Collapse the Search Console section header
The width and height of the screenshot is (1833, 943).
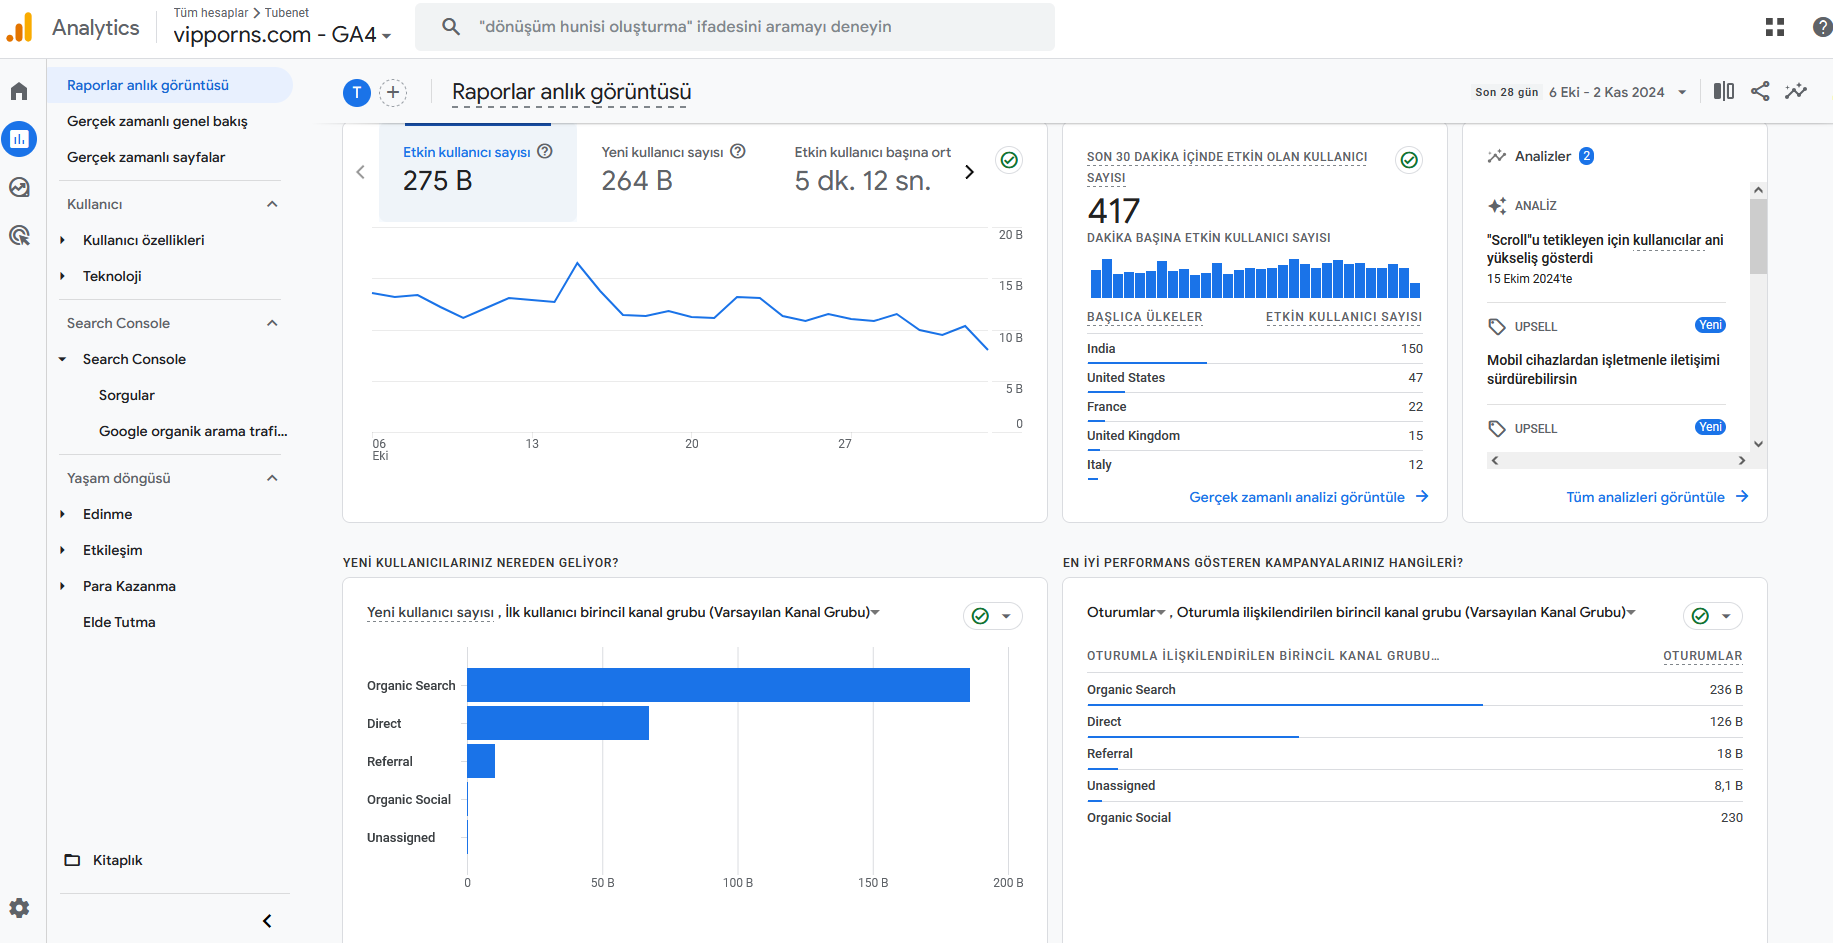click(272, 323)
